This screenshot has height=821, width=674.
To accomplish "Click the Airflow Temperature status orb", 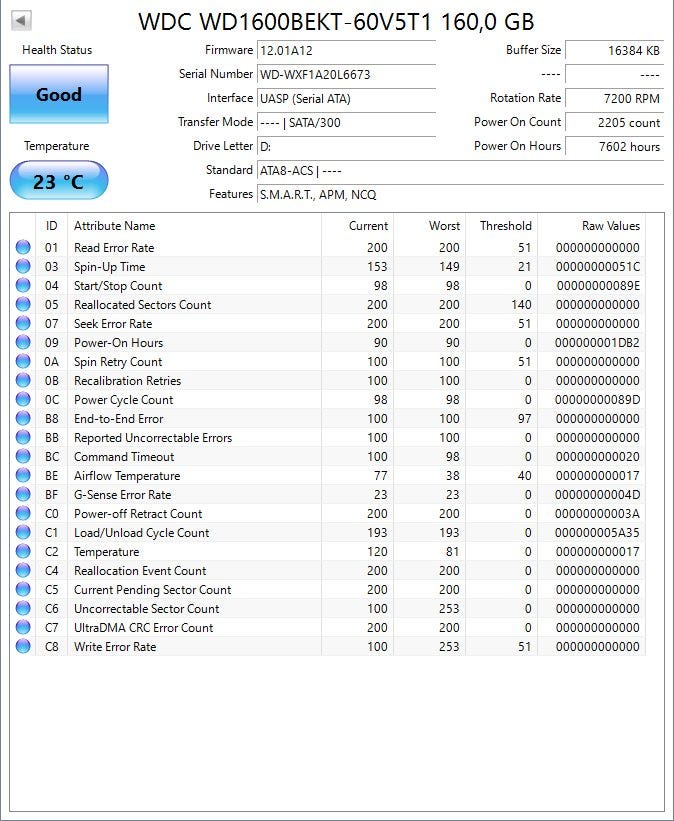I will pyautogui.click(x=23, y=476).
